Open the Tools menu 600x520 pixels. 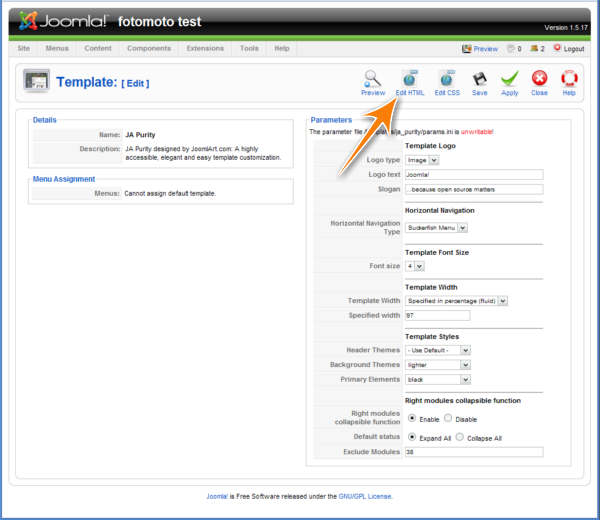pyautogui.click(x=249, y=48)
